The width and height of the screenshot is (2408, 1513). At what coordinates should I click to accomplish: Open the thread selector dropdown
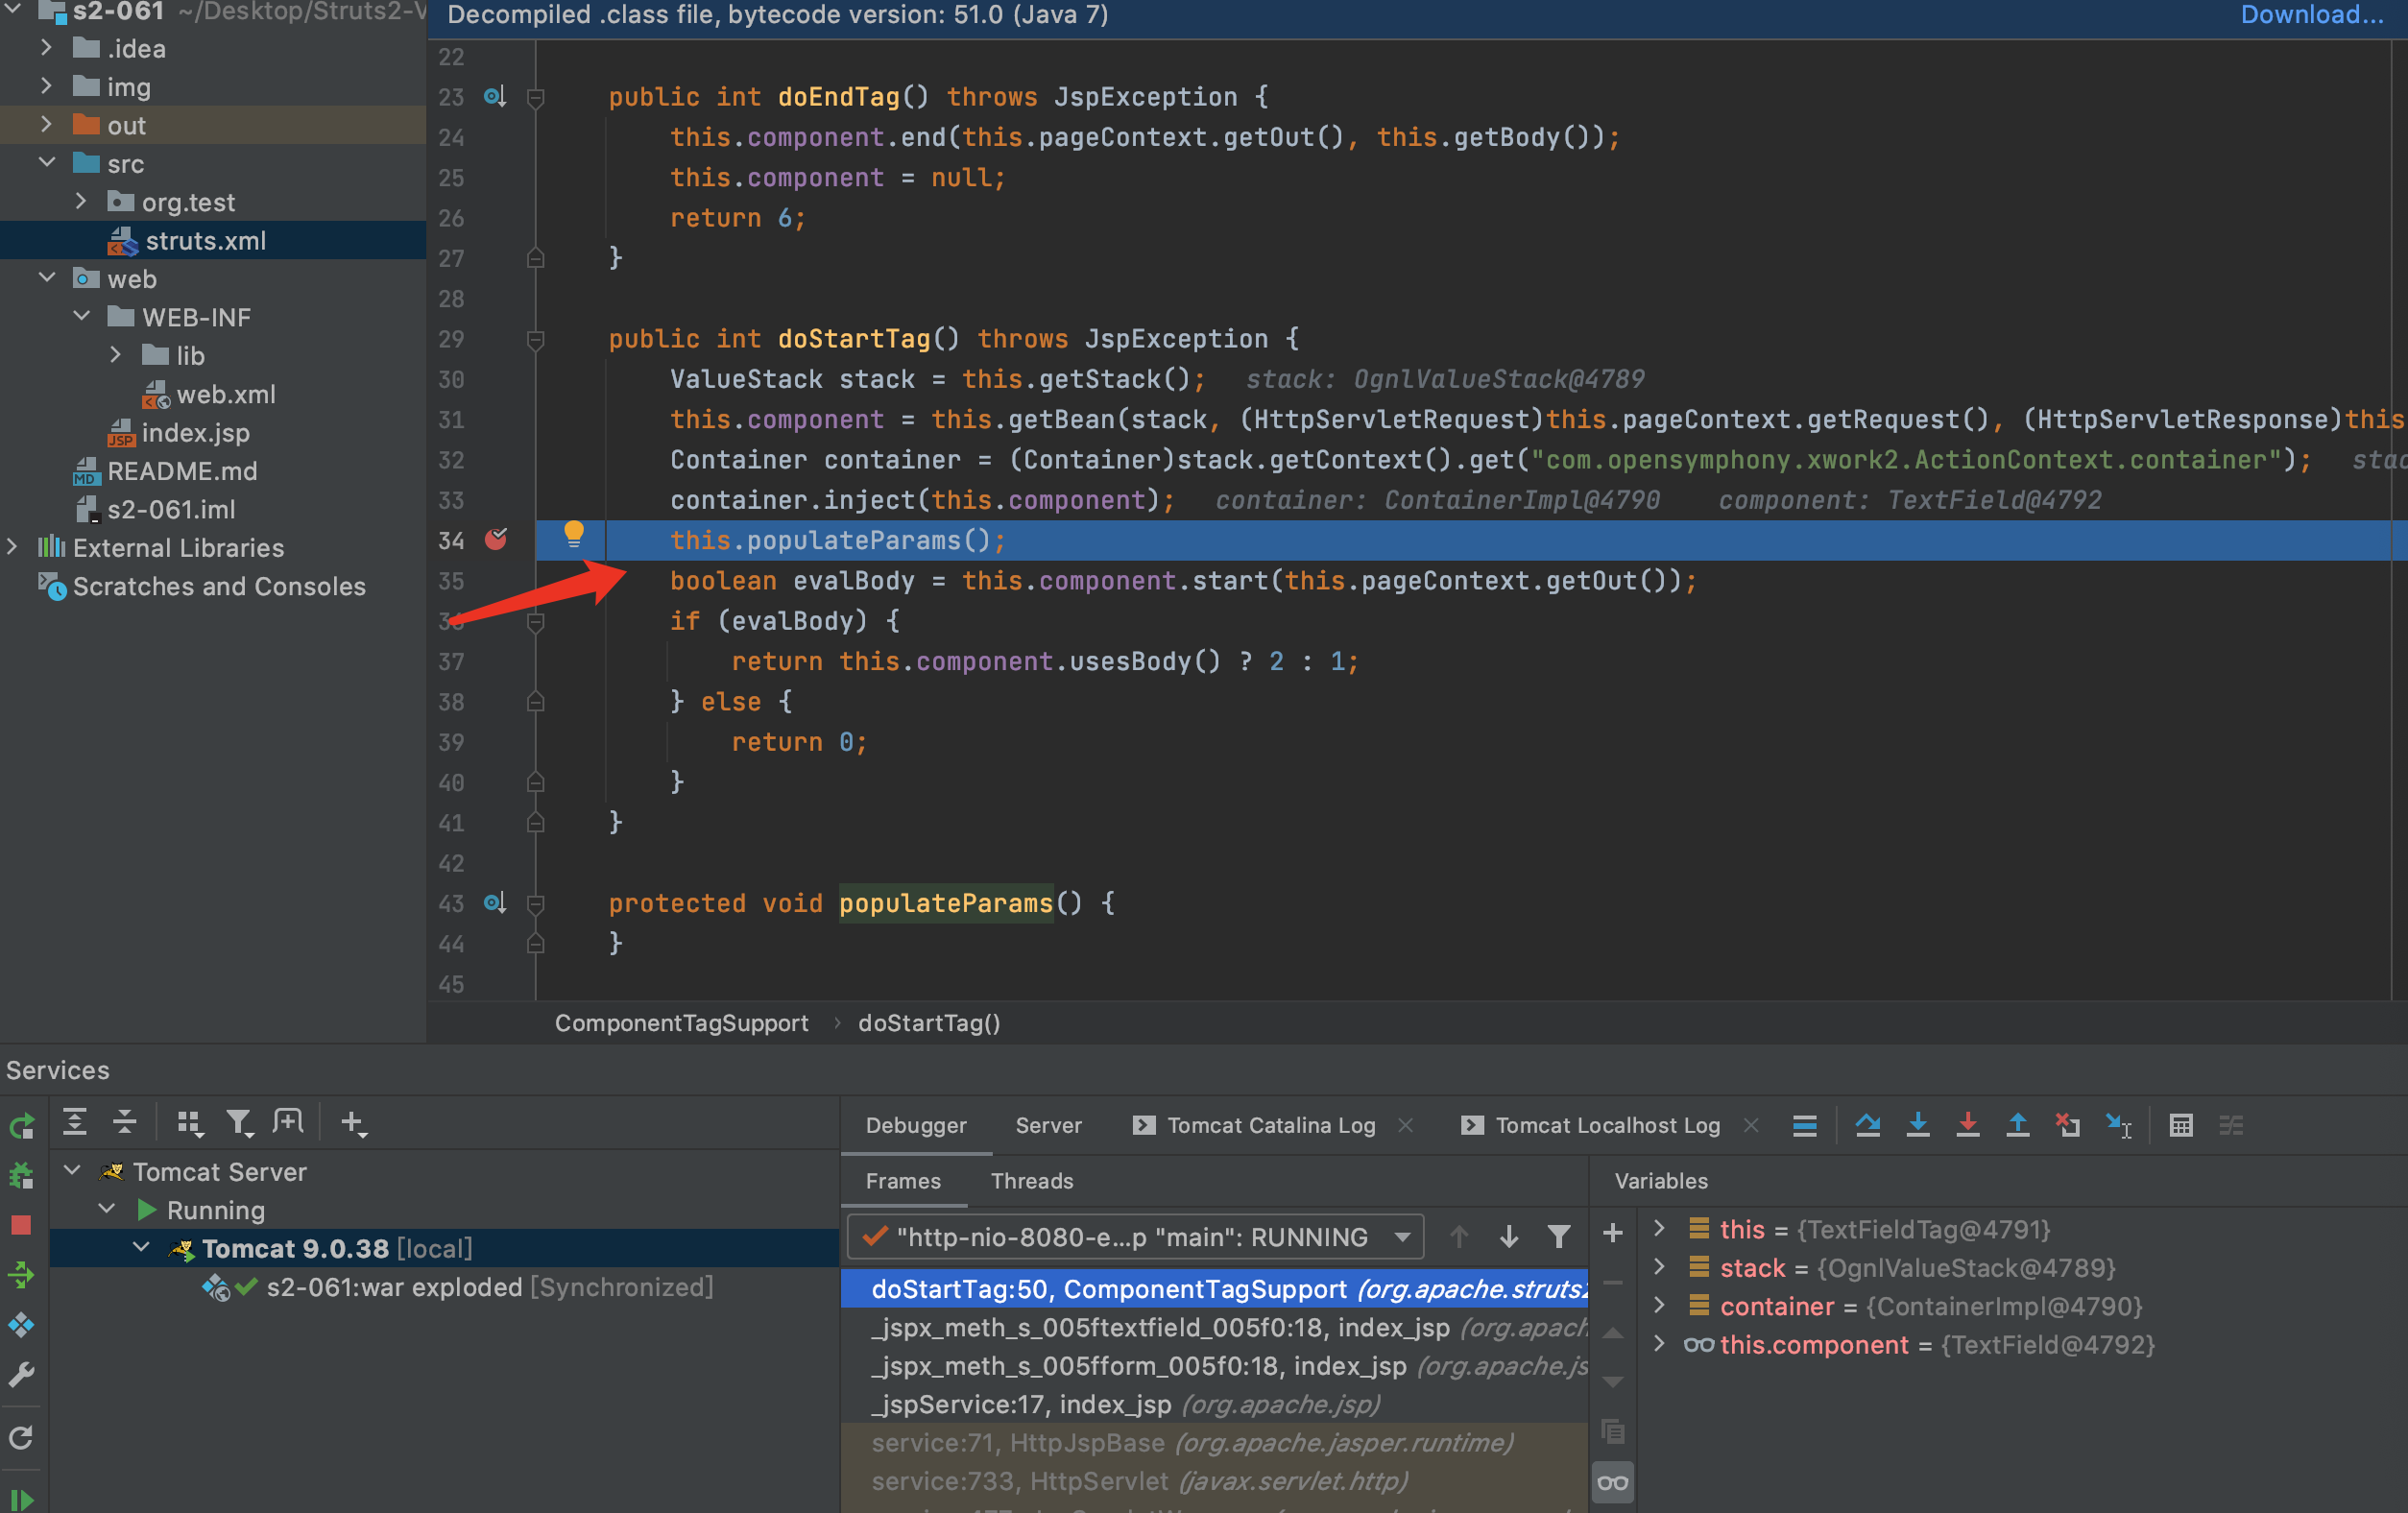(x=1135, y=1237)
